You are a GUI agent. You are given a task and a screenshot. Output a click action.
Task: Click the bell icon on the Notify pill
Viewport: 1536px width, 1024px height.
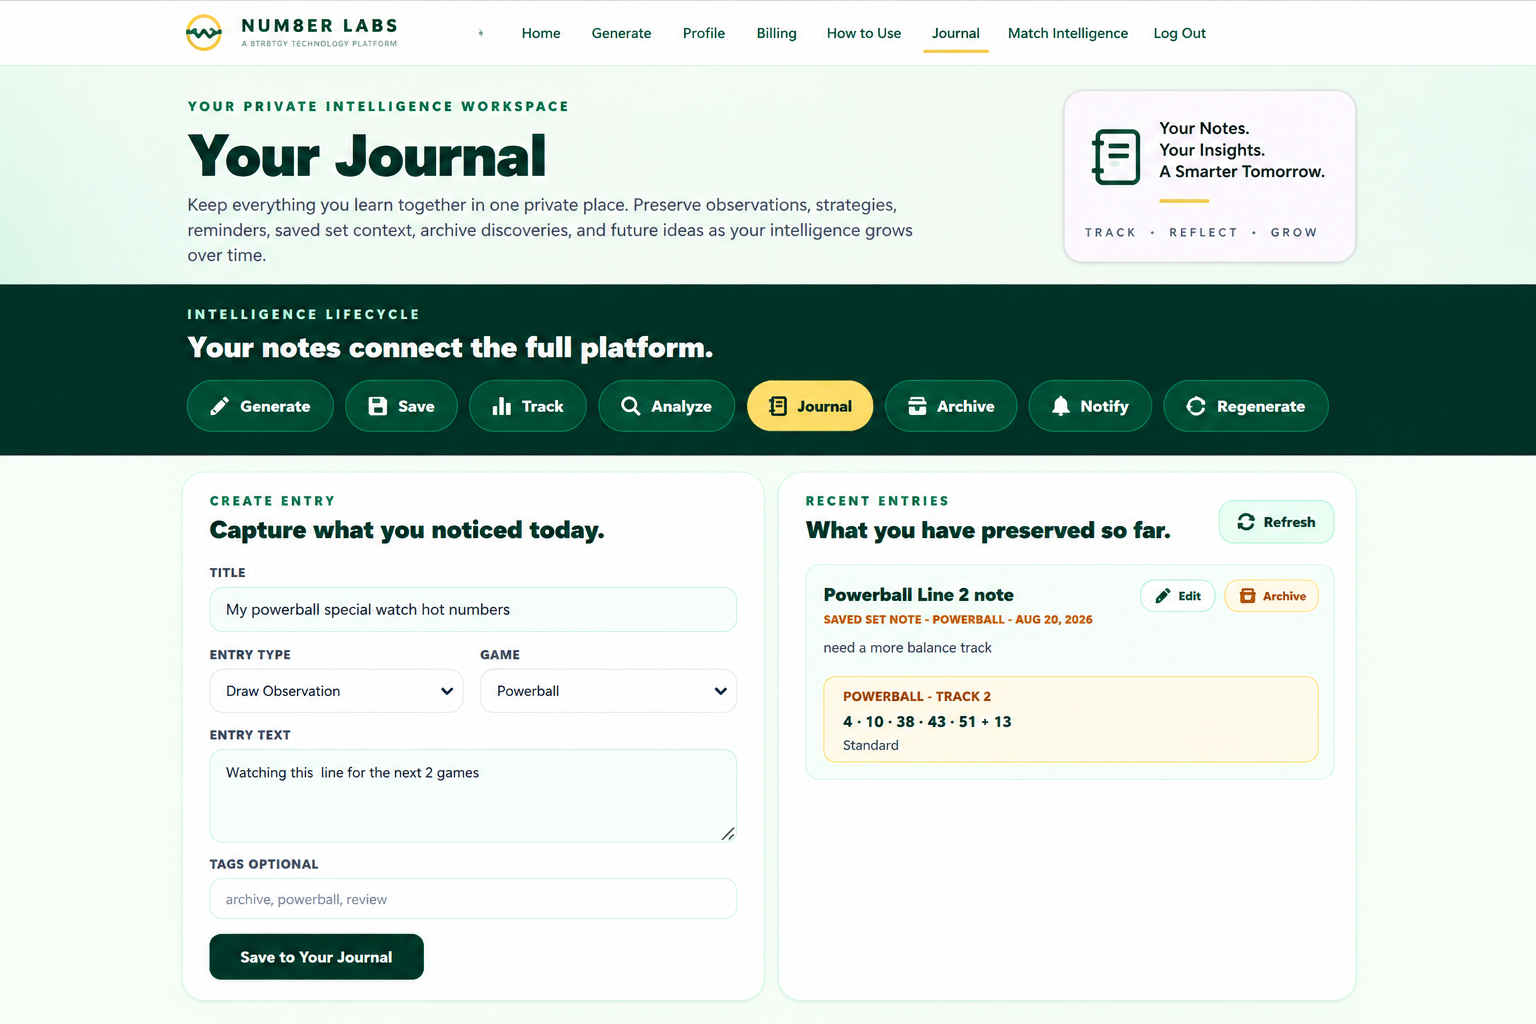[1061, 406]
